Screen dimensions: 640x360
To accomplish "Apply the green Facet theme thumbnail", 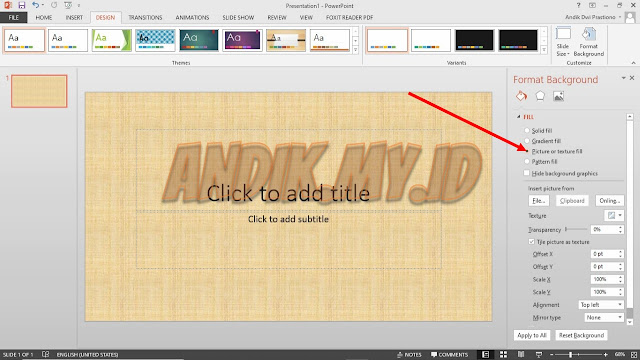I will pos(111,40).
